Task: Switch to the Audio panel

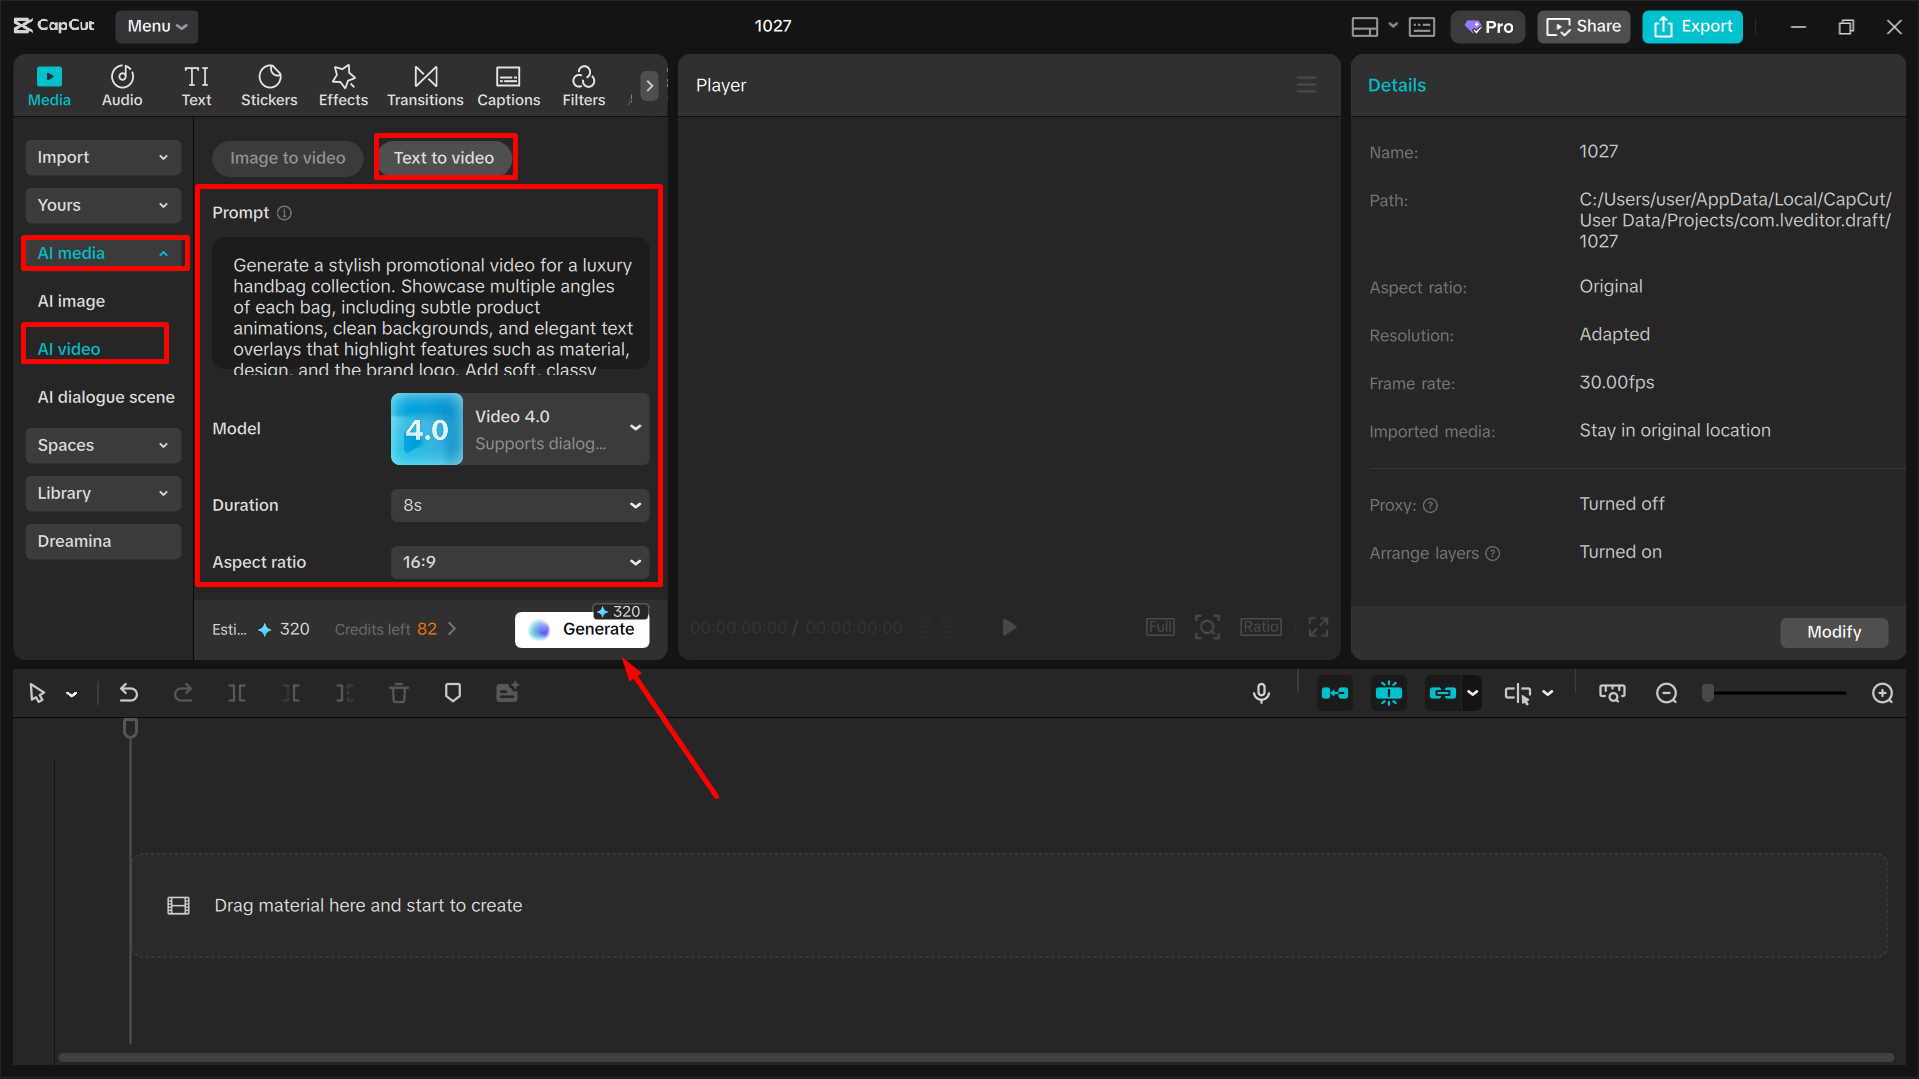Action: [x=121, y=85]
